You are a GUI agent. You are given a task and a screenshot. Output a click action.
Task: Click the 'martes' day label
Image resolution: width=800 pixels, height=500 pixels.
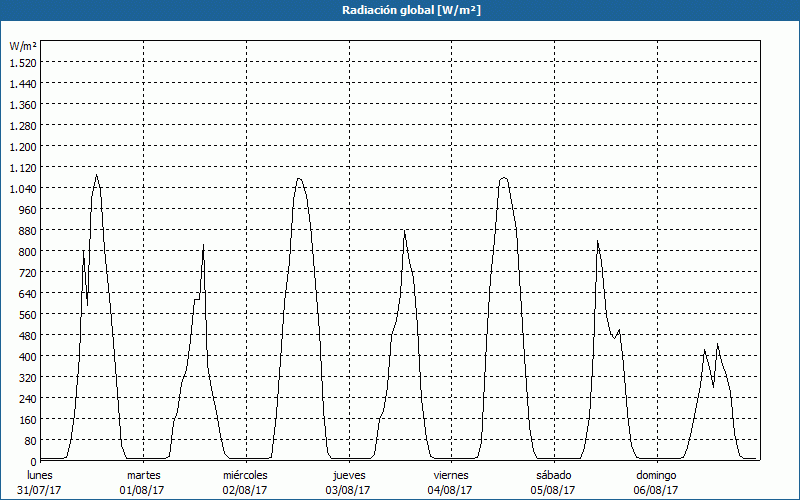(x=143, y=475)
